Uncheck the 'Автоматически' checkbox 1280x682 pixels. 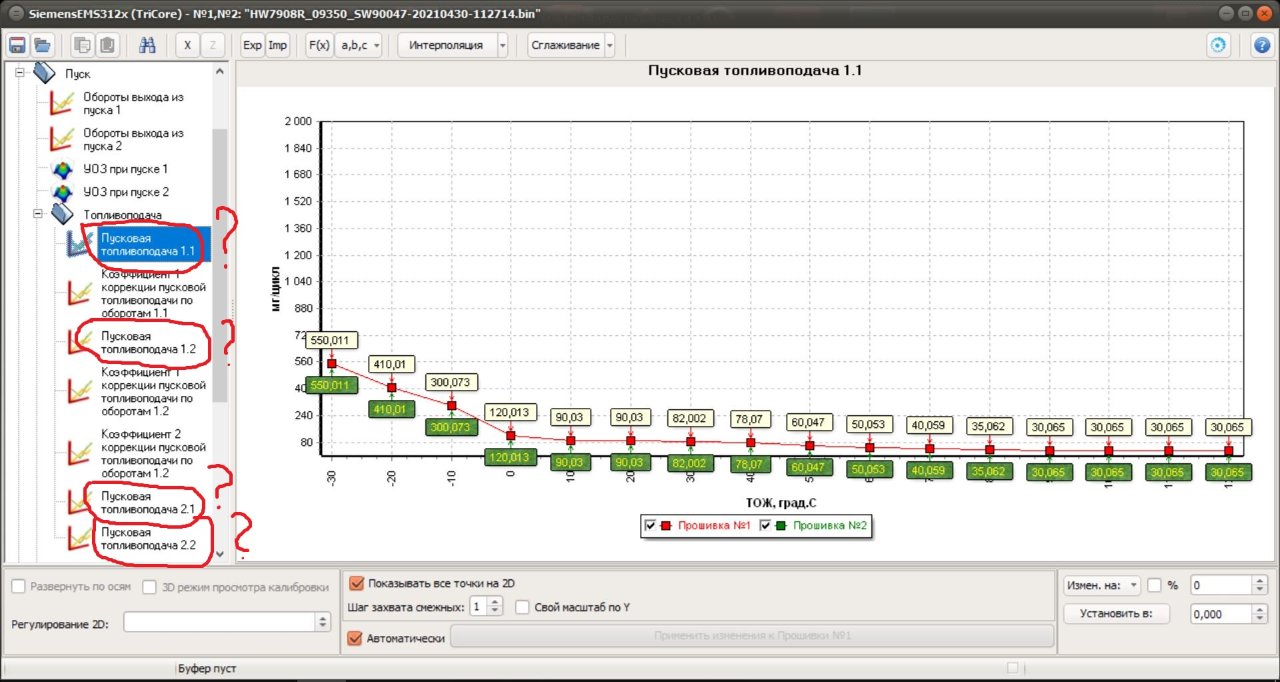click(354, 638)
